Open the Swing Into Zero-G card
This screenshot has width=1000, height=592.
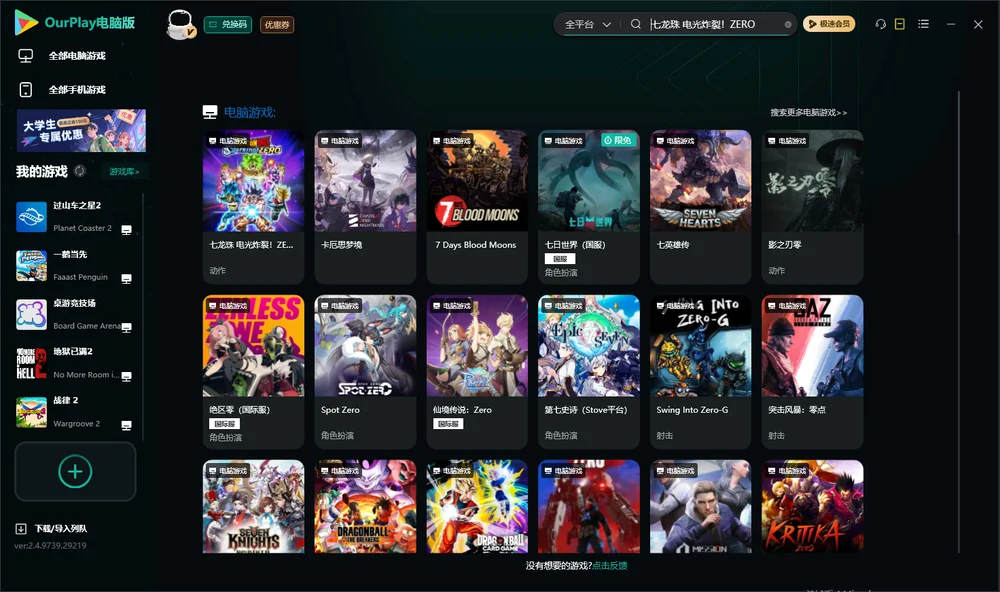[701, 372]
